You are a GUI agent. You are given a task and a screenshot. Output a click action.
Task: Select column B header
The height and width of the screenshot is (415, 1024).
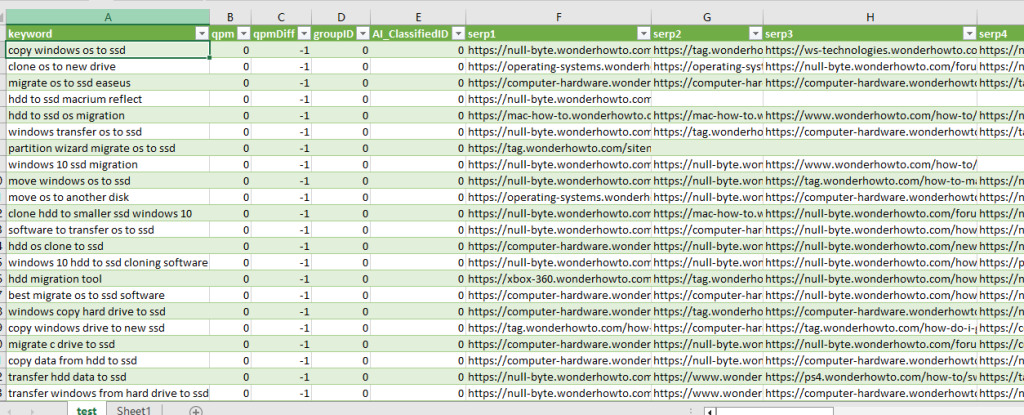pos(231,17)
